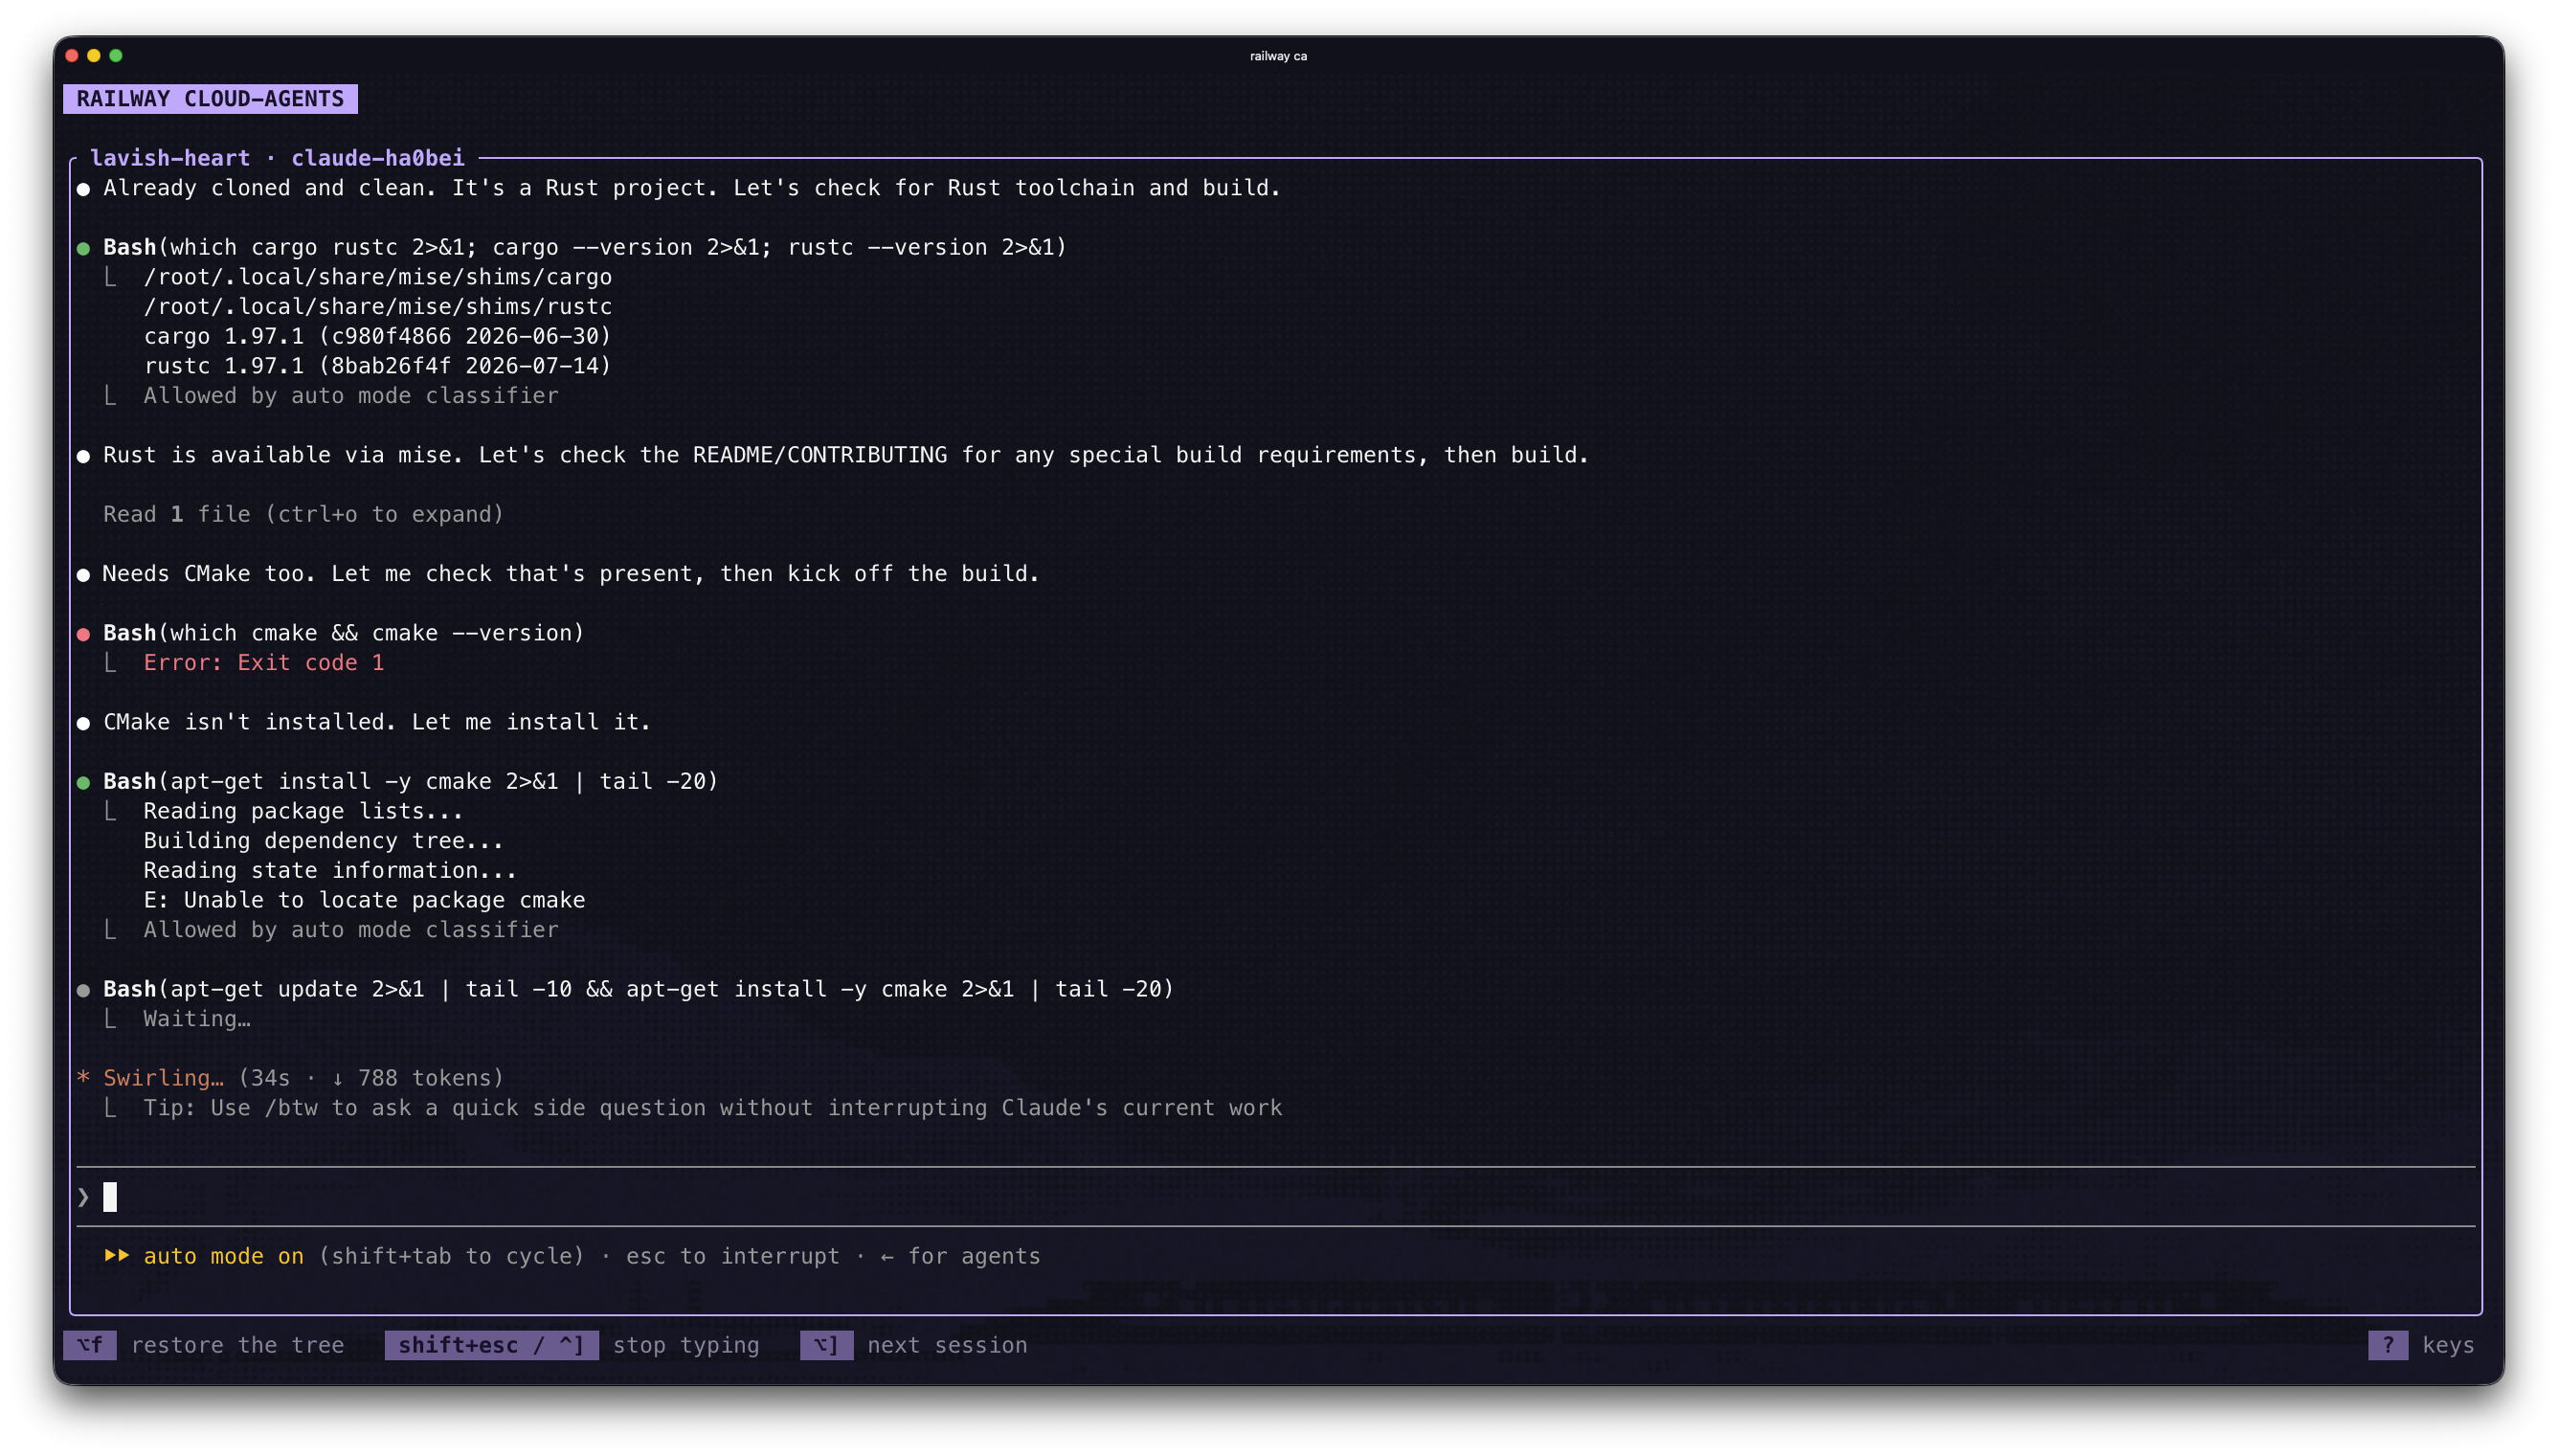
Task: Click 'Reading package lists...' output line
Action: pos(303,811)
